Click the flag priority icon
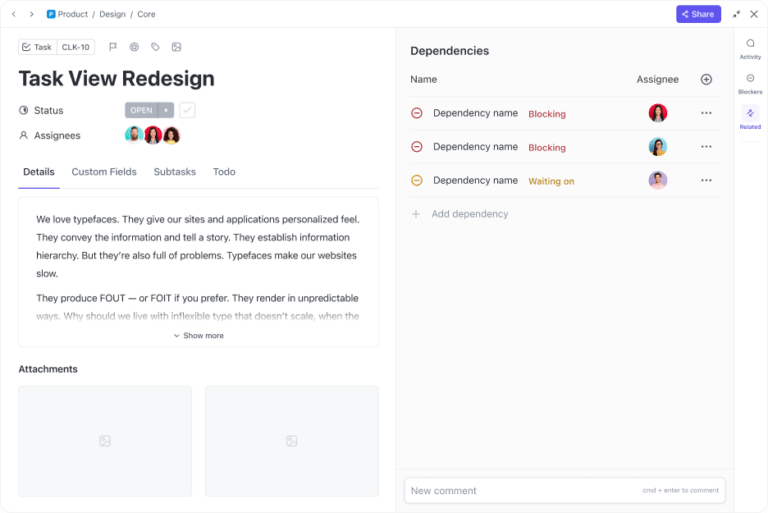Image resolution: width=768 pixels, height=513 pixels. click(113, 47)
